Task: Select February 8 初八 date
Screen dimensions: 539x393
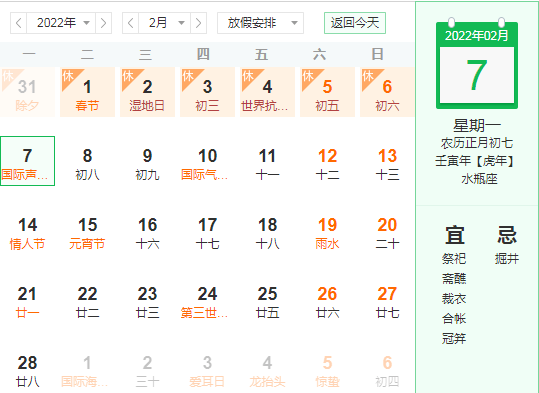Action: [x=87, y=161]
